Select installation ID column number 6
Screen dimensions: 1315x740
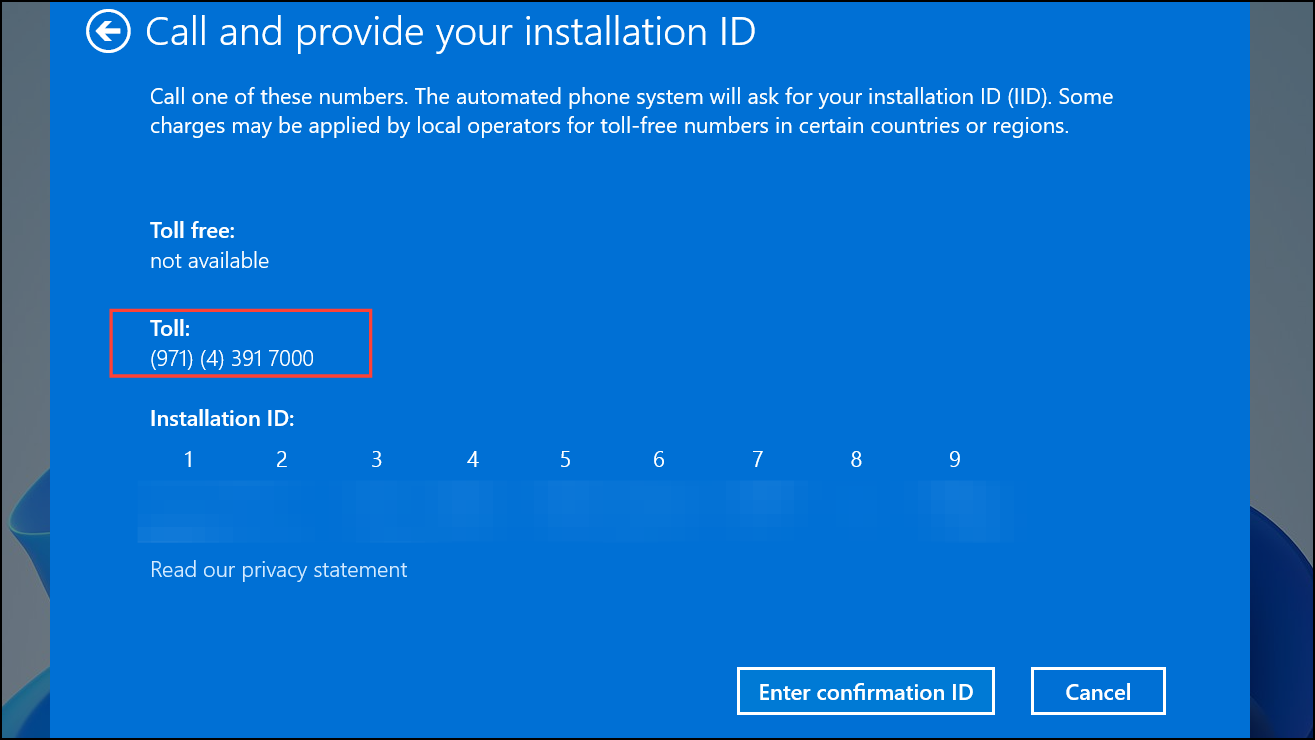pyautogui.click(x=659, y=460)
